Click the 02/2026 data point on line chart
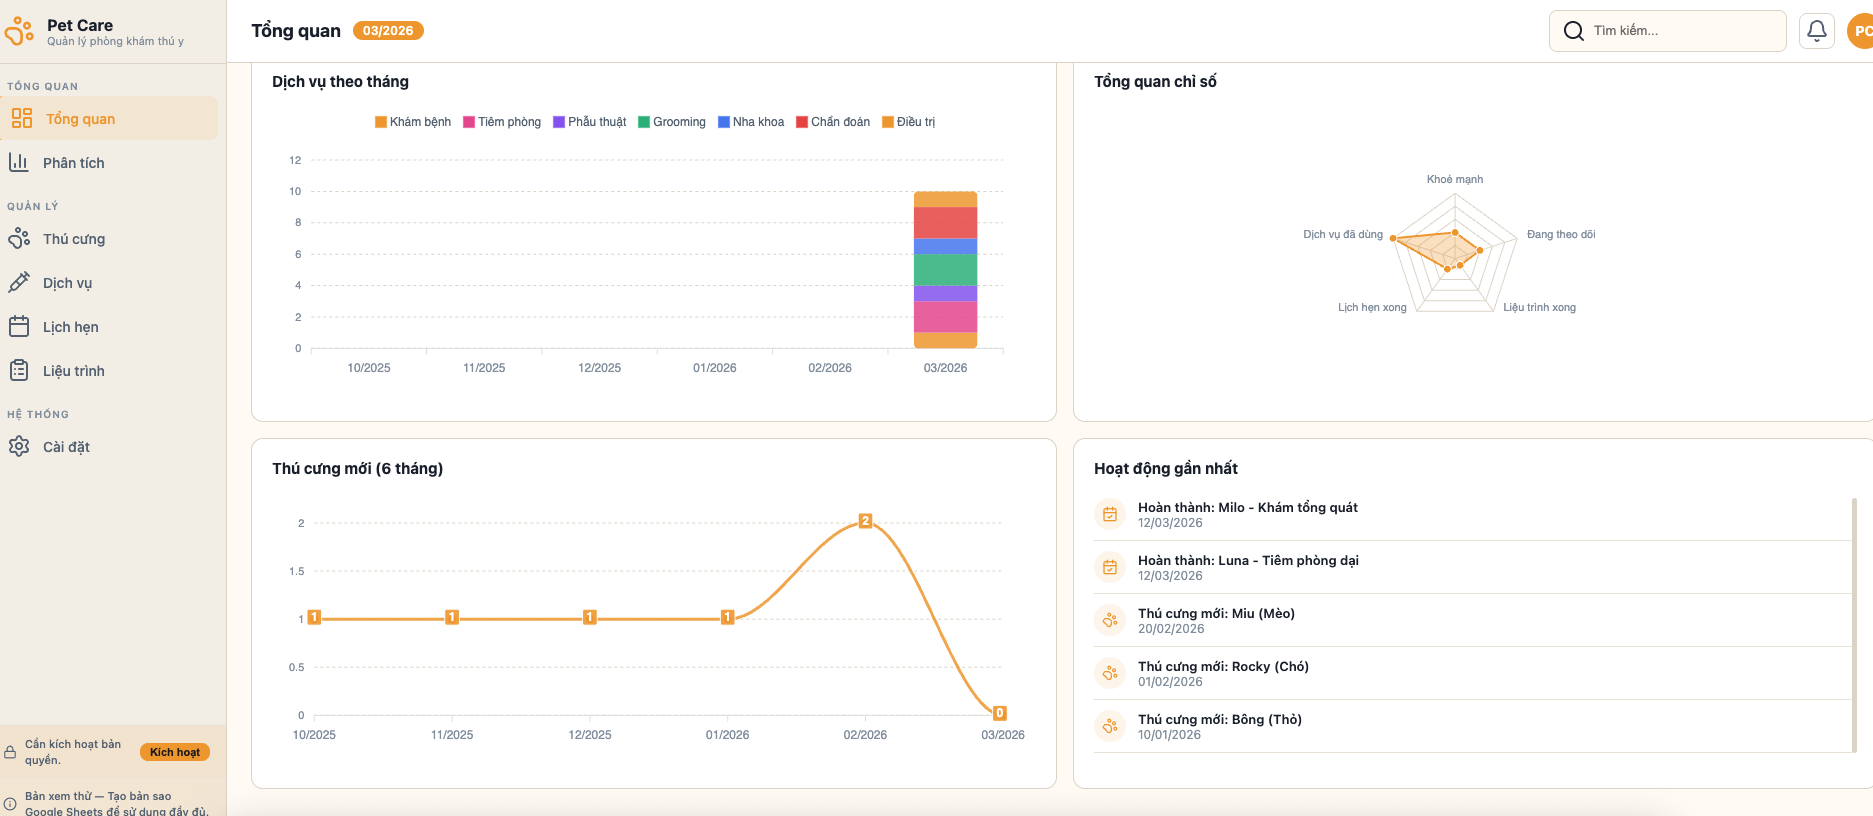Screen dimensions: 1873x816 pos(866,521)
